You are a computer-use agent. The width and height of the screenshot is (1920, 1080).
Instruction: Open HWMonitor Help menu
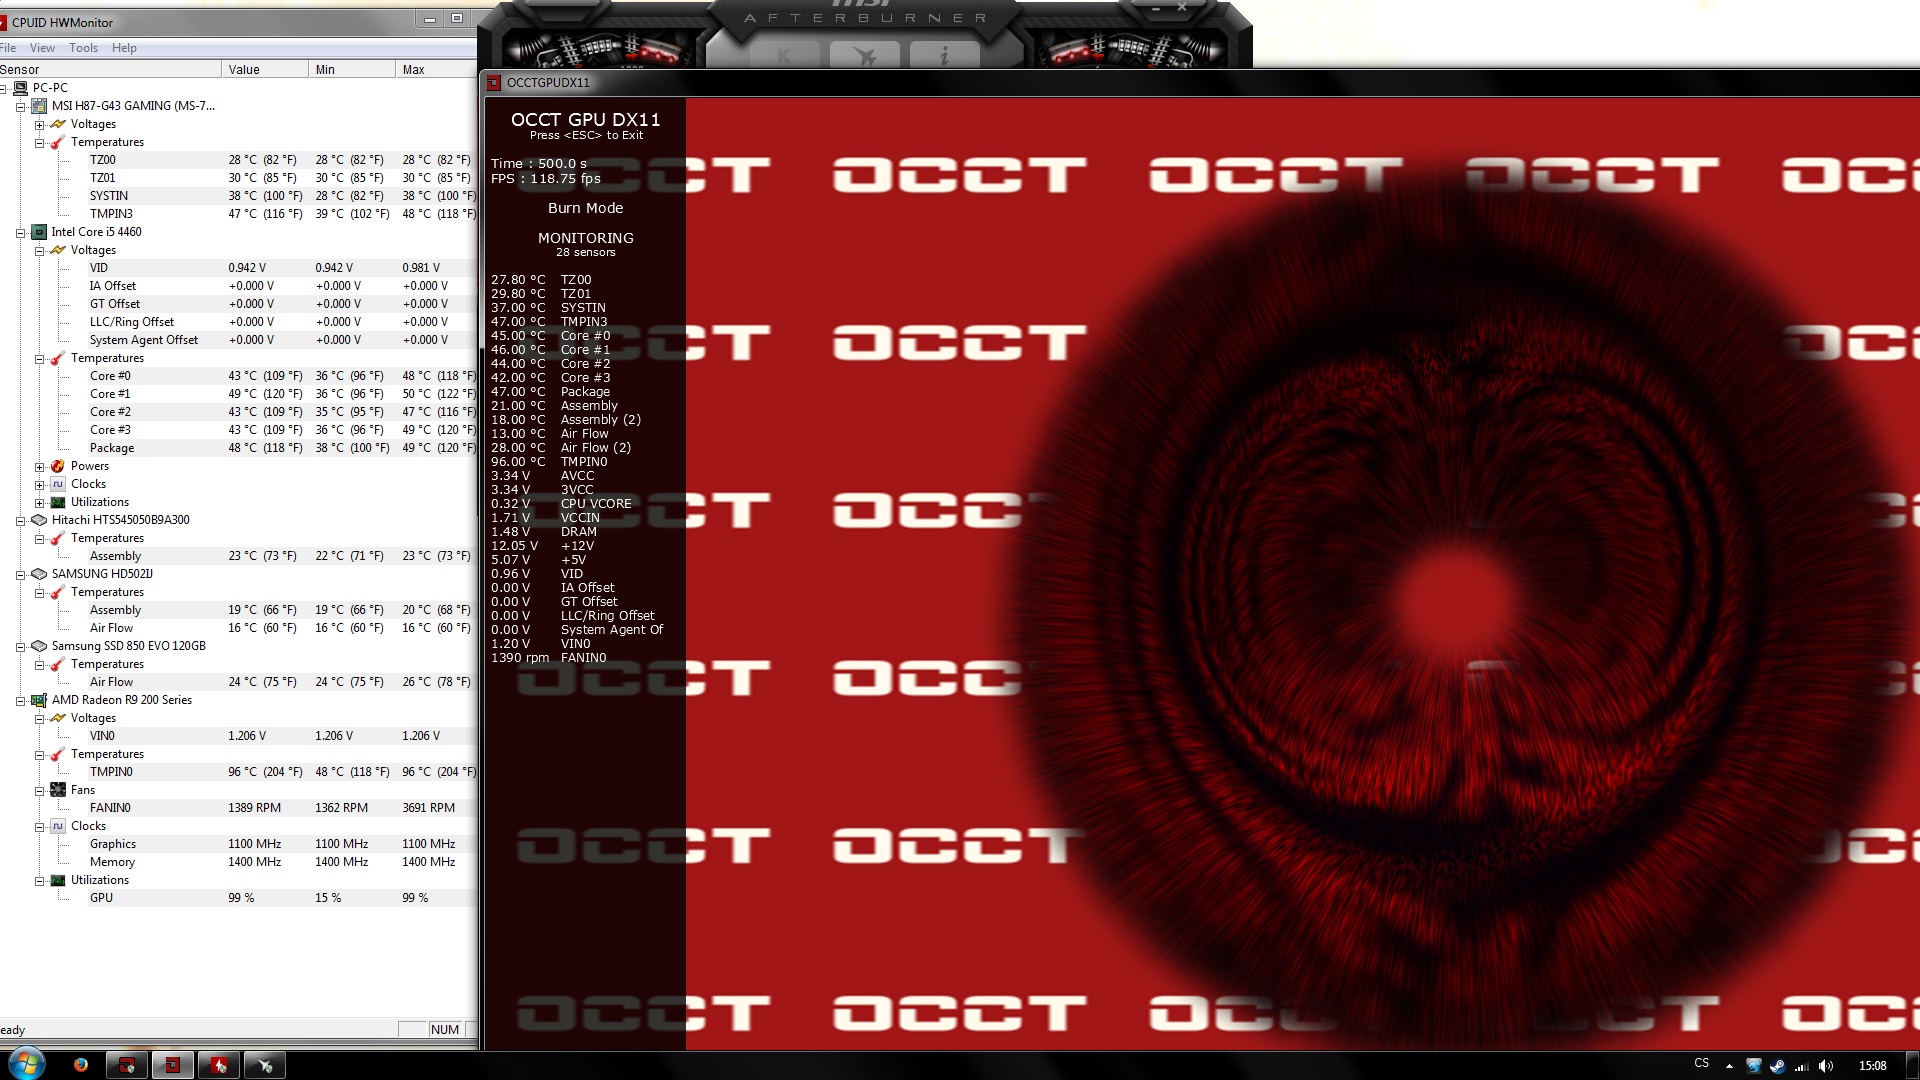[124, 48]
